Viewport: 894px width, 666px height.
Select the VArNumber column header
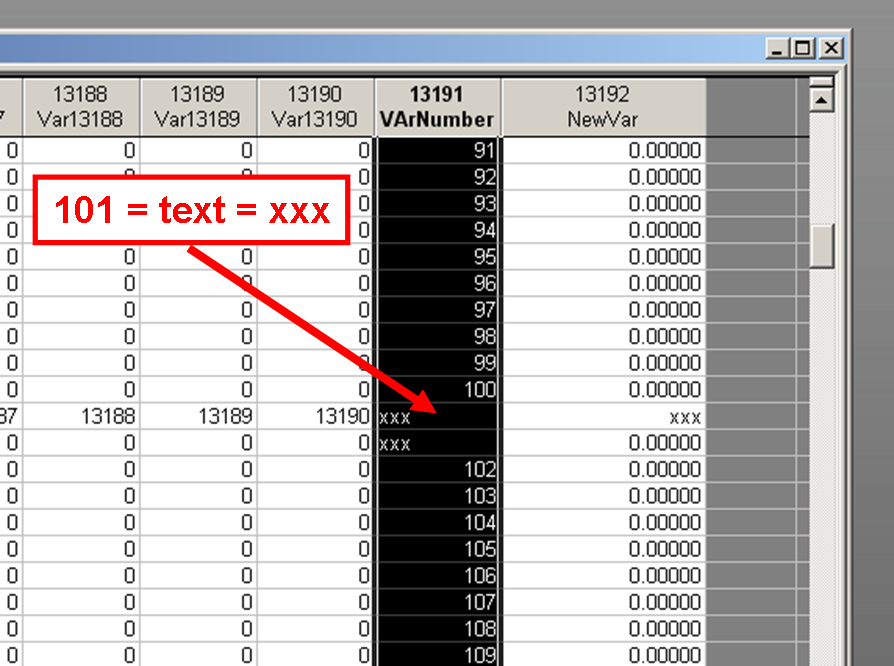[438, 107]
